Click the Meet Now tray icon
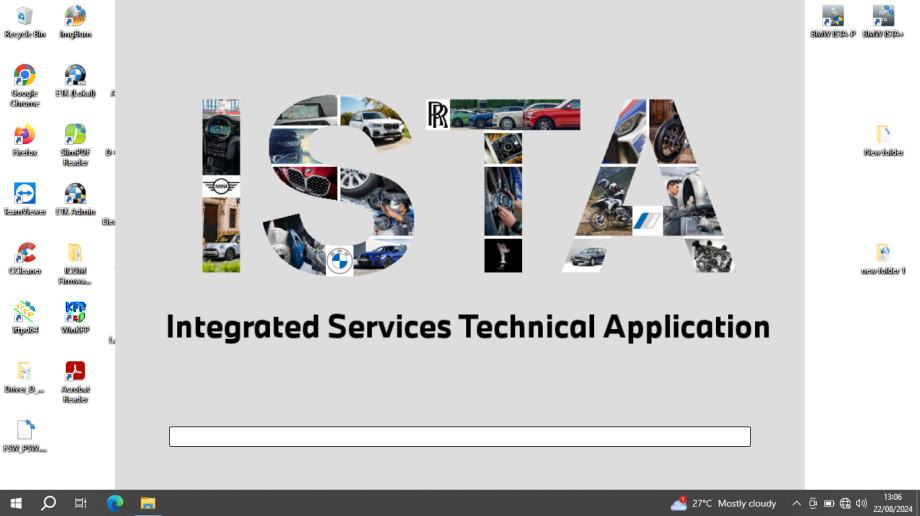The height and width of the screenshot is (516, 920). point(813,503)
